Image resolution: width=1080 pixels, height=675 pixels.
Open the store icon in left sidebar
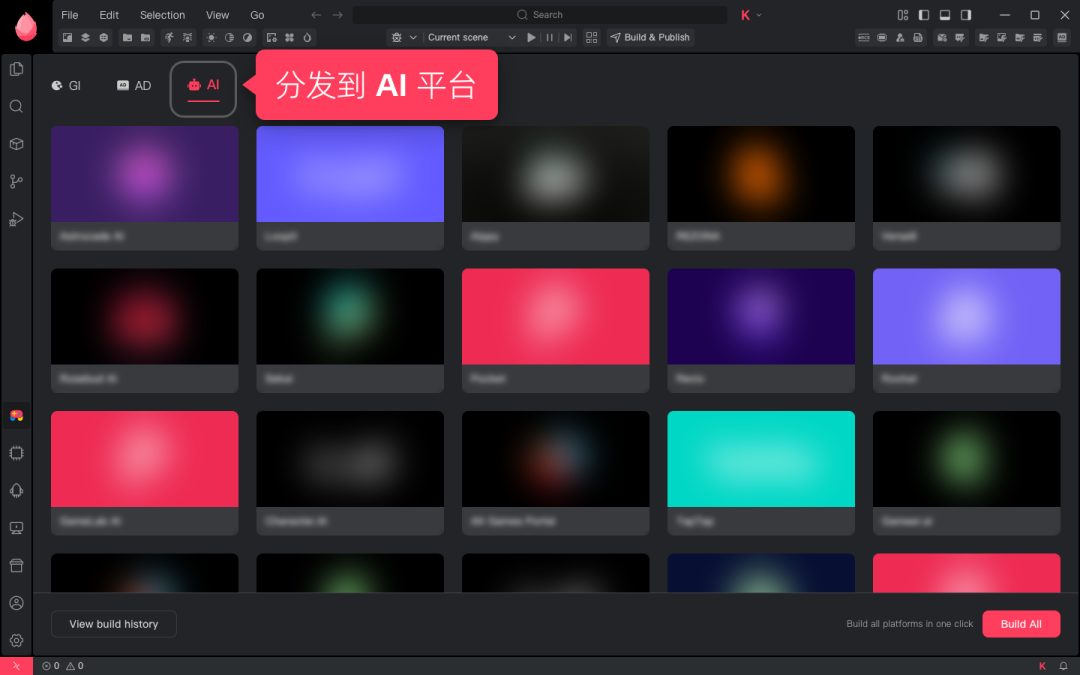point(17,565)
